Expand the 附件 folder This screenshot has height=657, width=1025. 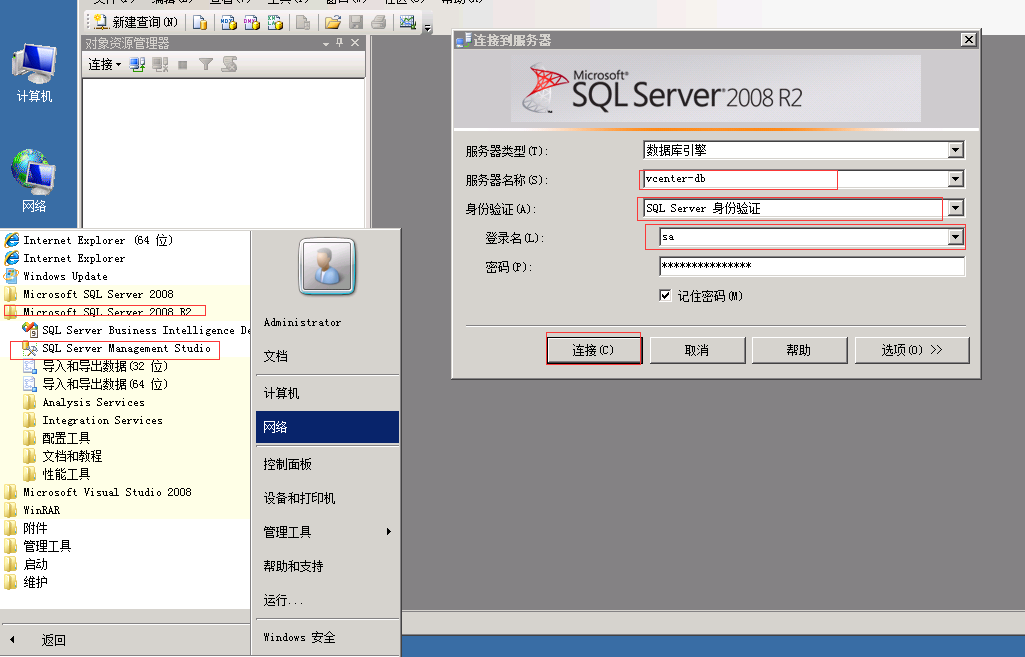(26, 528)
